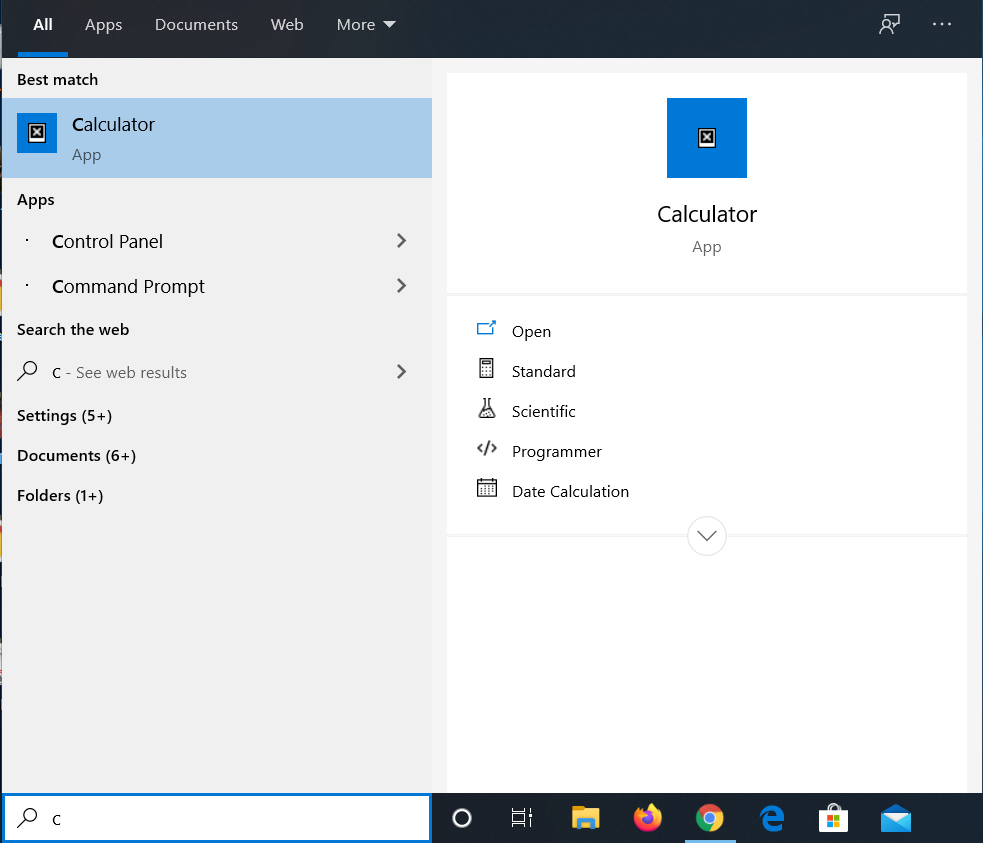Switch to the All tab
Image resolution: width=983 pixels, height=843 pixels.
(43, 25)
